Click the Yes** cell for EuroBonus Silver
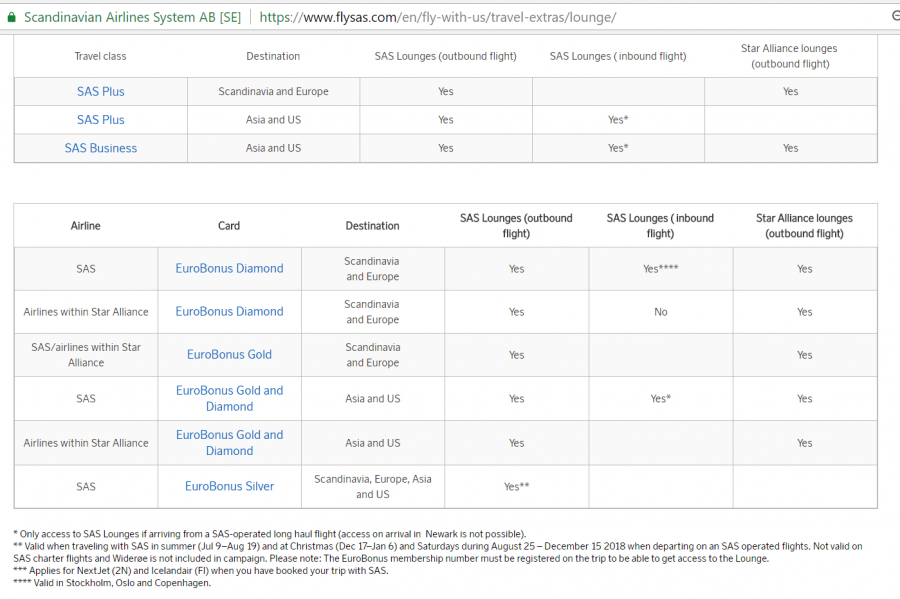900x599 pixels. (x=516, y=487)
